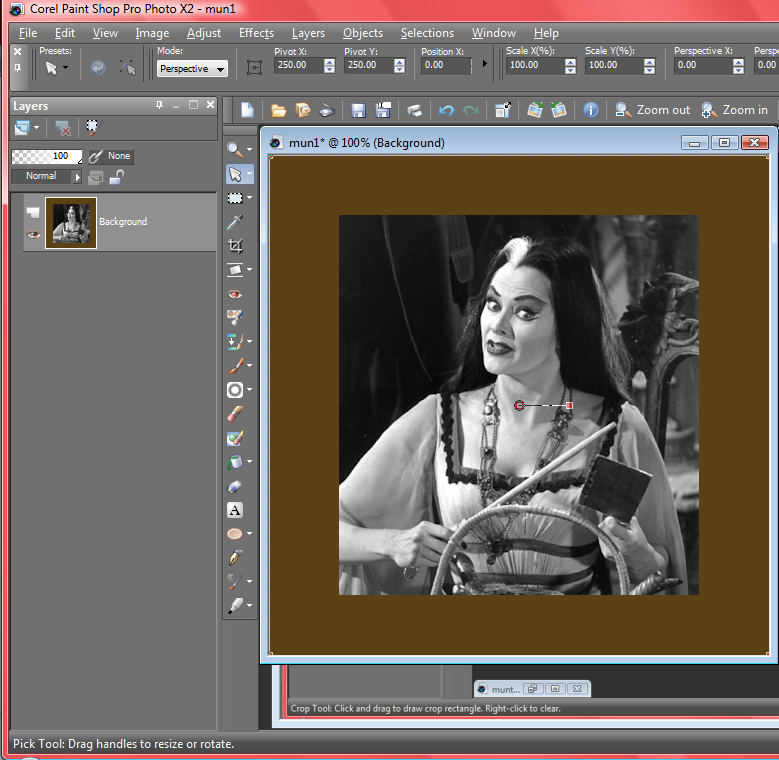Select the Dropper tool
Viewport: 779px width, 760px height.
234,222
